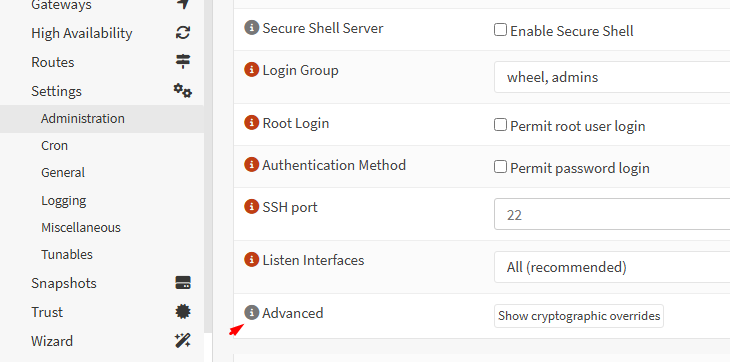Show help info for Listen Interfaces

point(251,260)
